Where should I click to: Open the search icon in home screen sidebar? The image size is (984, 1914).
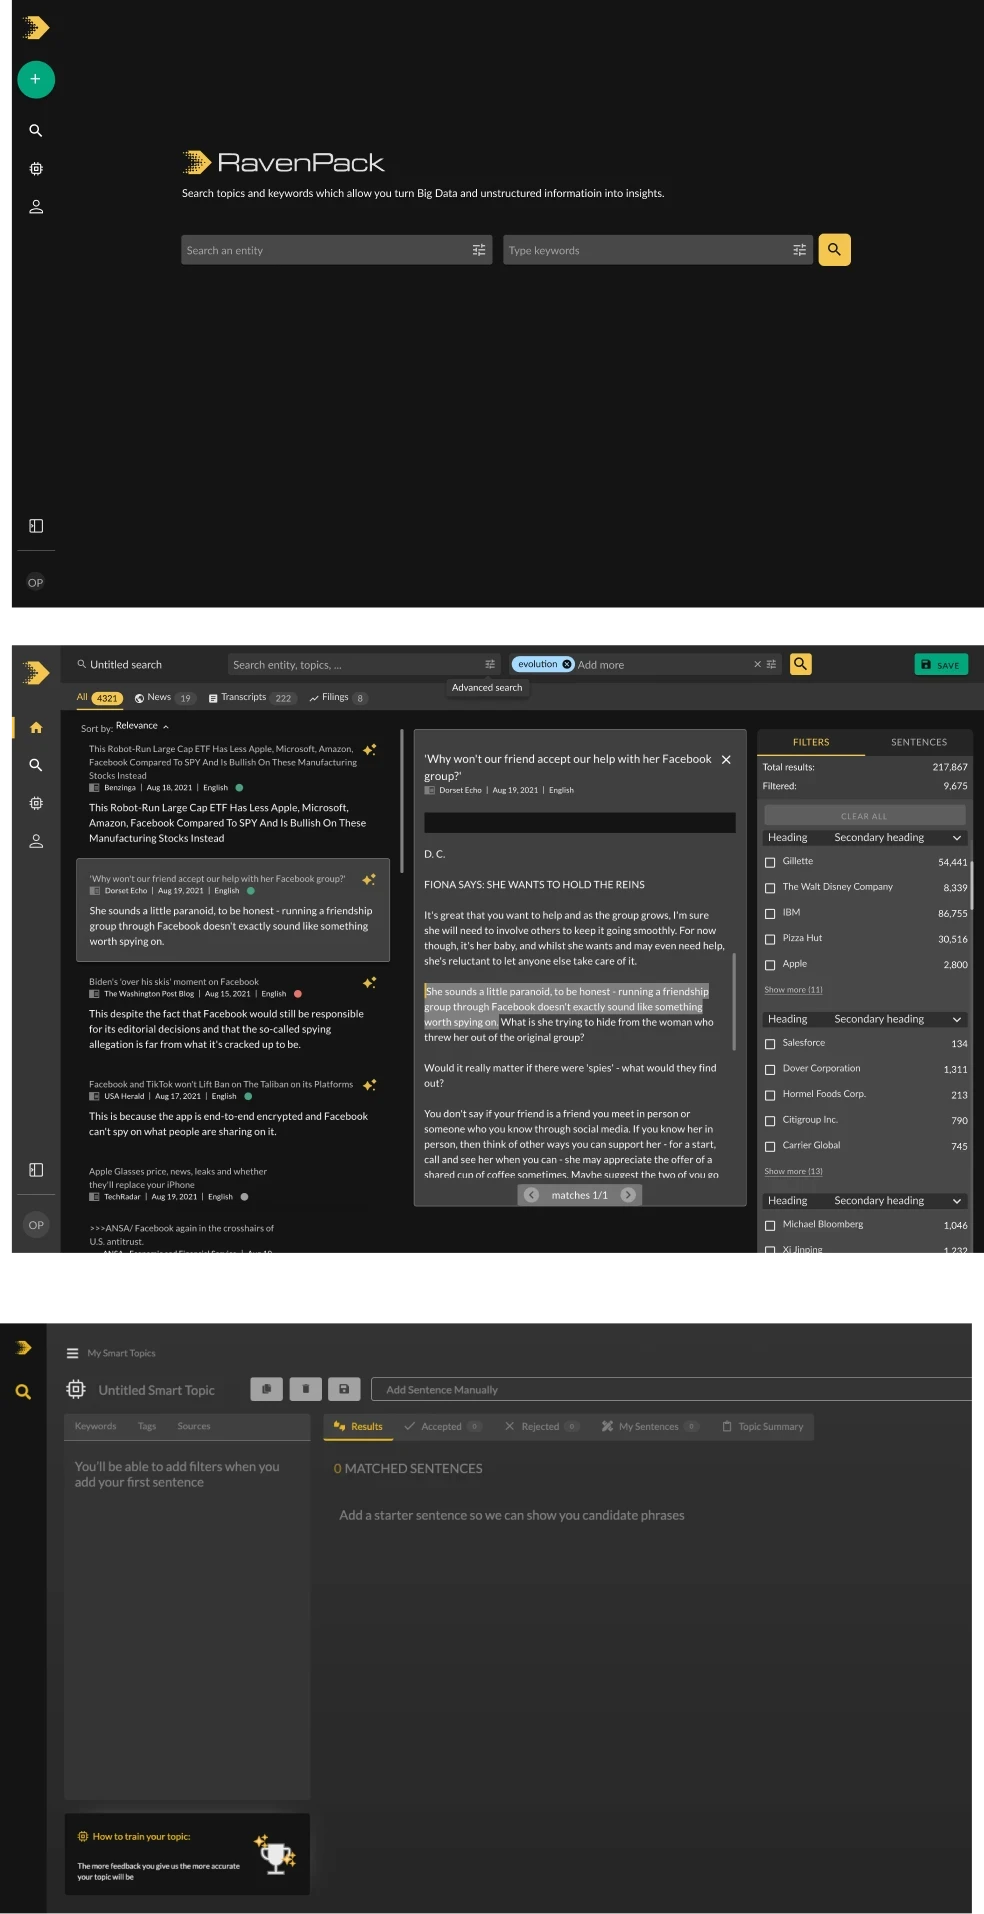36,131
